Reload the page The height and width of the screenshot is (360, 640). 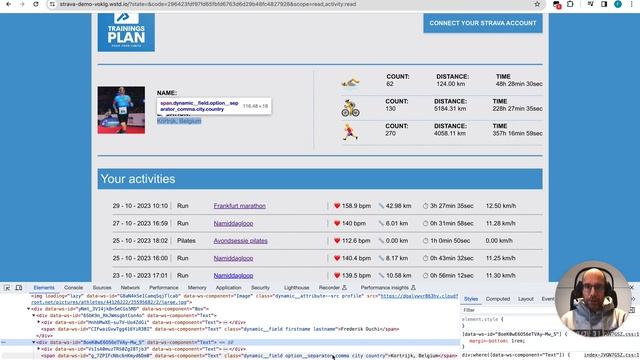(x=36, y=4)
